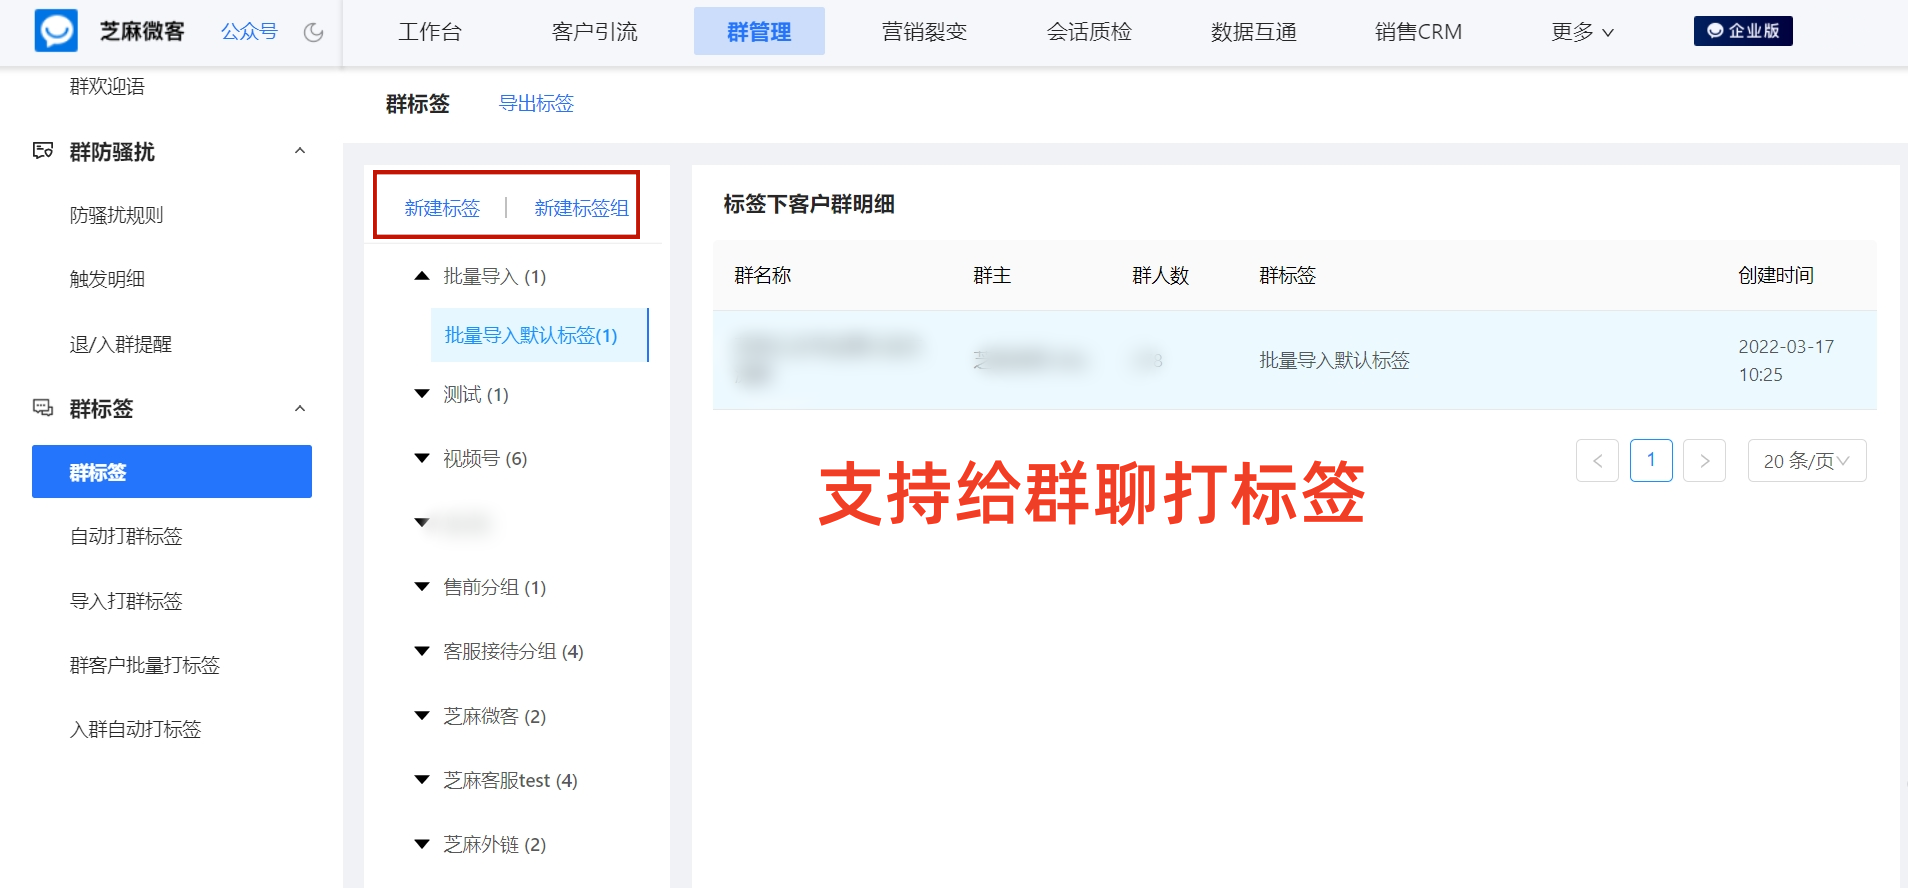Collapse the 群标签 sidebar section
Screen dimensions: 1908x888
point(300,408)
